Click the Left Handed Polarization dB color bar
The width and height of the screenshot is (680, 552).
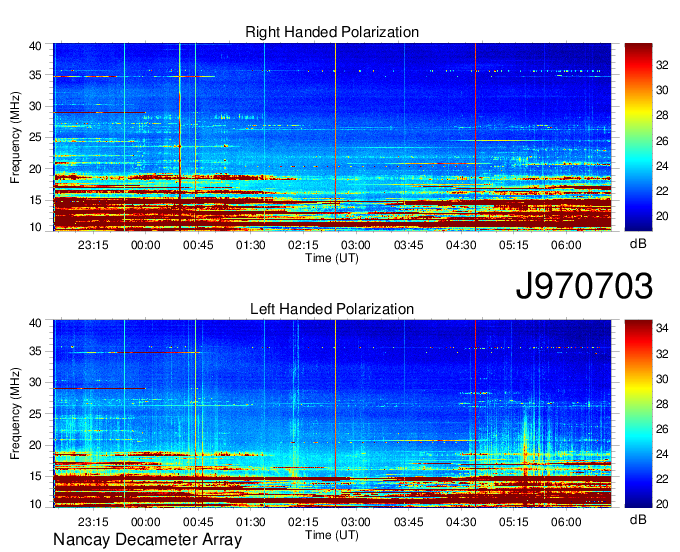click(638, 414)
